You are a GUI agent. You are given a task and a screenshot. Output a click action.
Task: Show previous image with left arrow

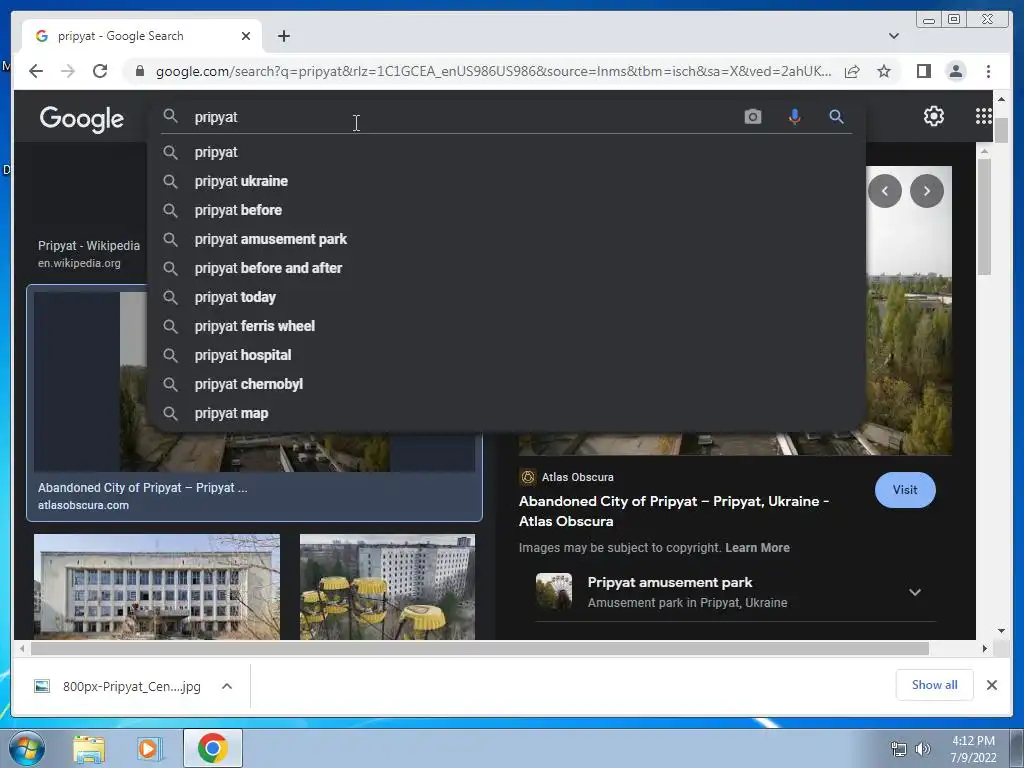pos(885,191)
